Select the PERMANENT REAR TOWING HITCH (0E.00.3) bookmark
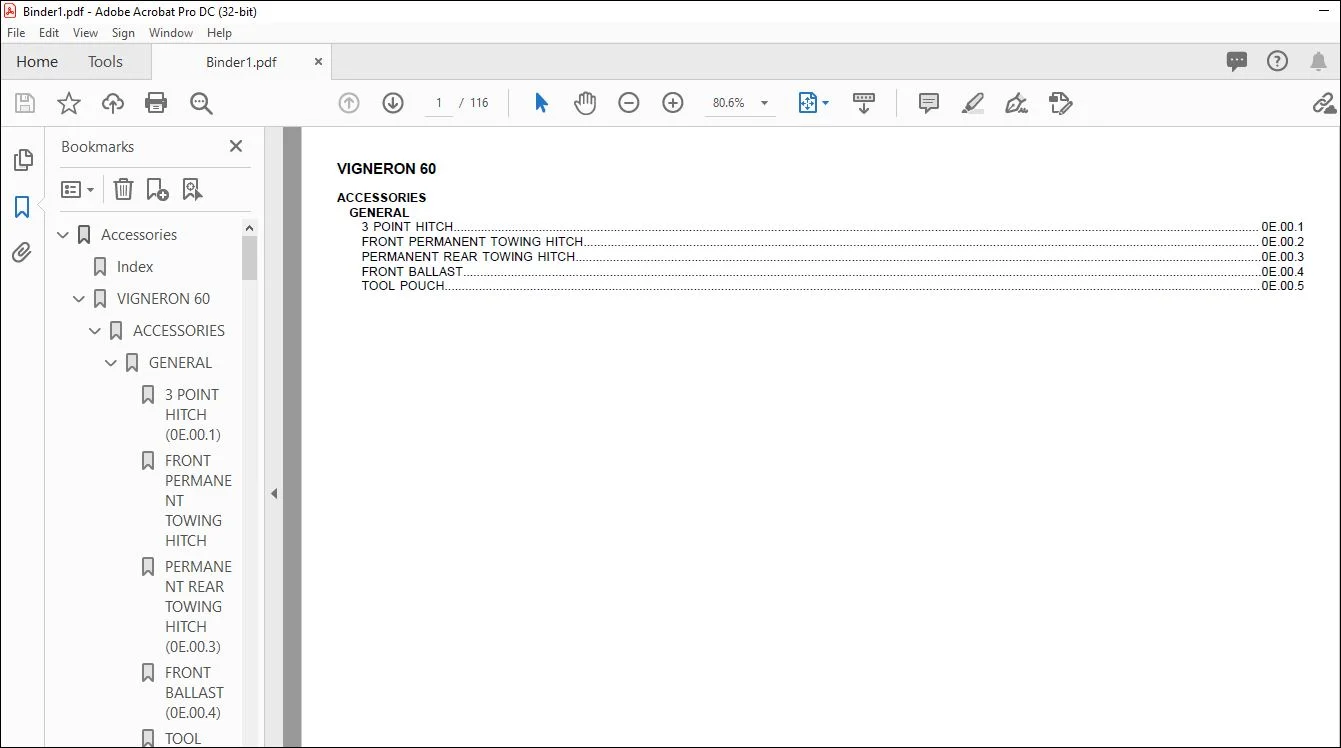1341x748 pixels. pyautogui.click(x=198, y=607)
